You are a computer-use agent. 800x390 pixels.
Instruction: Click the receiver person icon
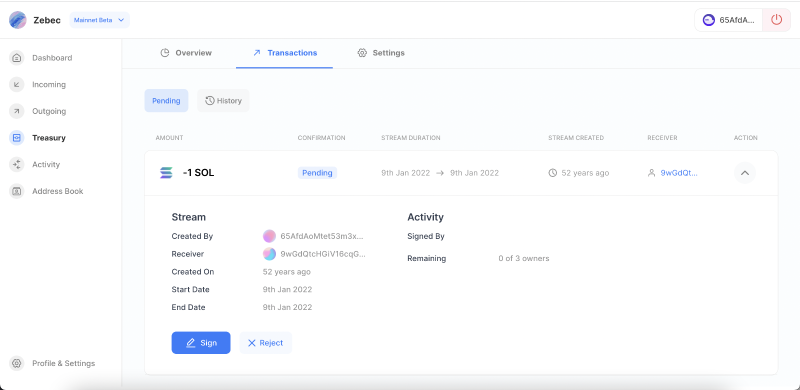pos(652,173)
